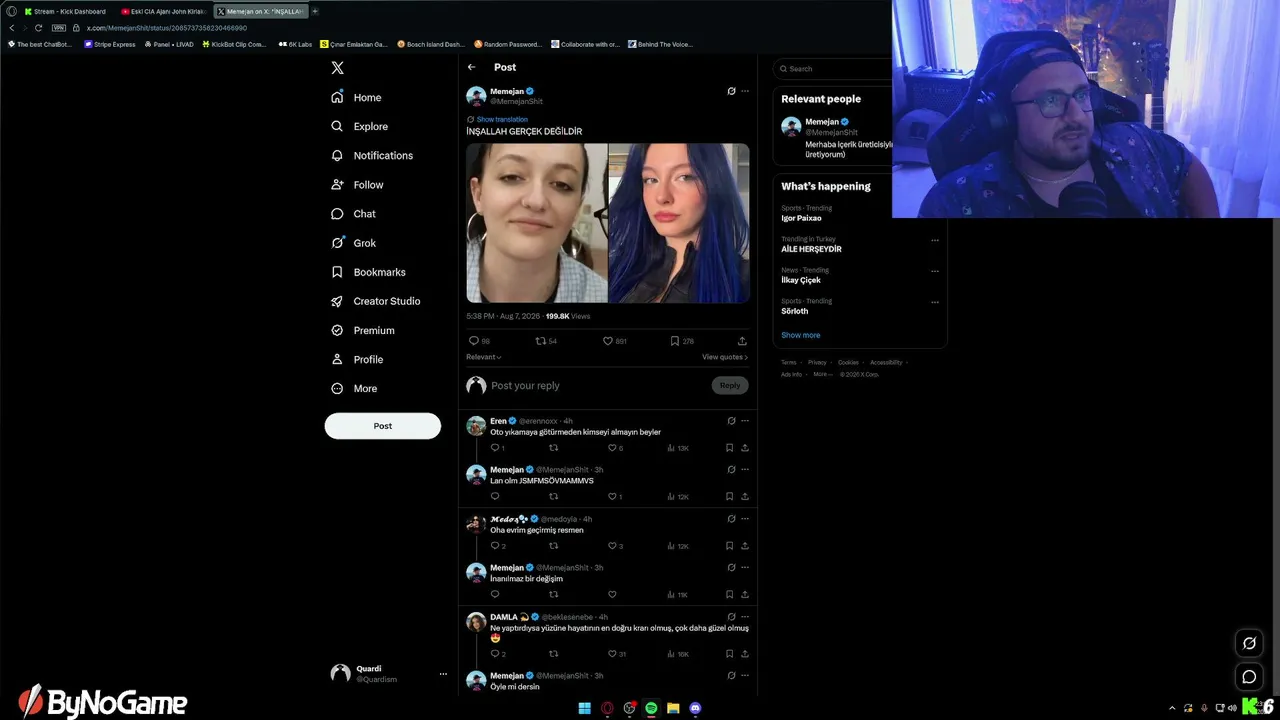This screenshot has height=720, width=1280.
Task: Open DAMLA's reply three-dot menu
Action: pyautogui.click(x=745, y=617)
